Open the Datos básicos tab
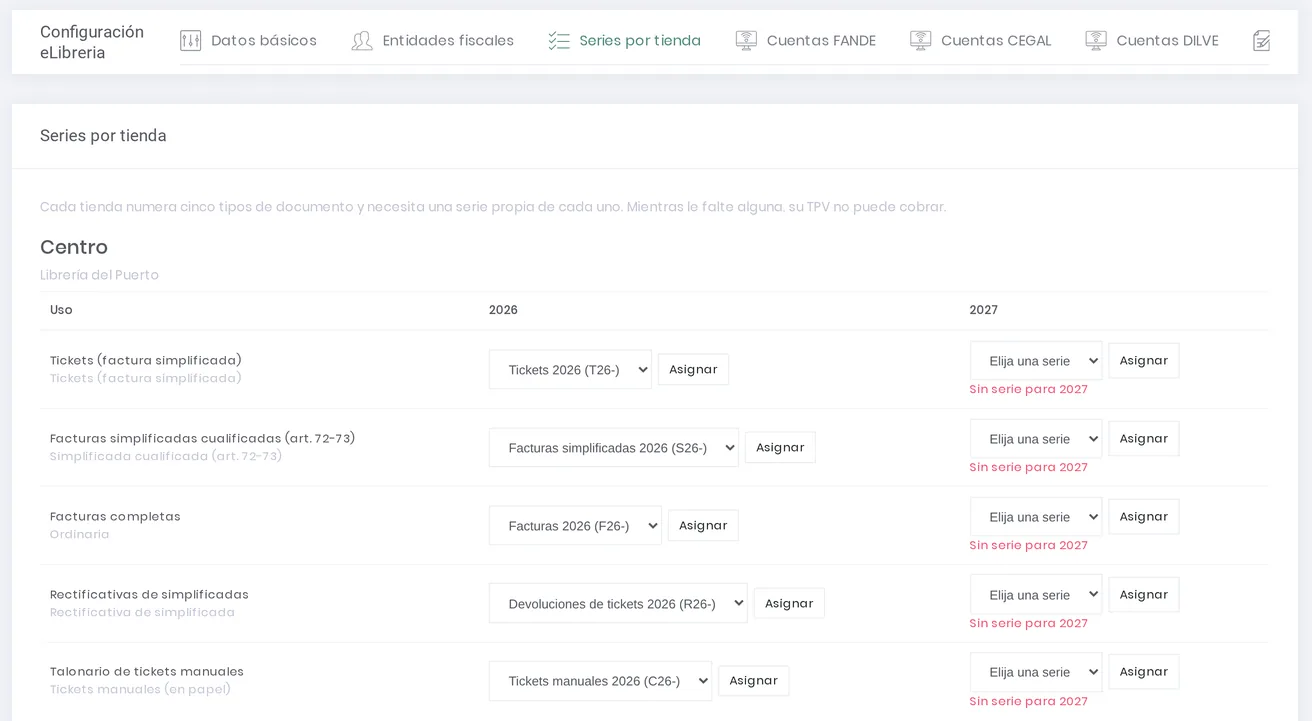 coord(248,41)
